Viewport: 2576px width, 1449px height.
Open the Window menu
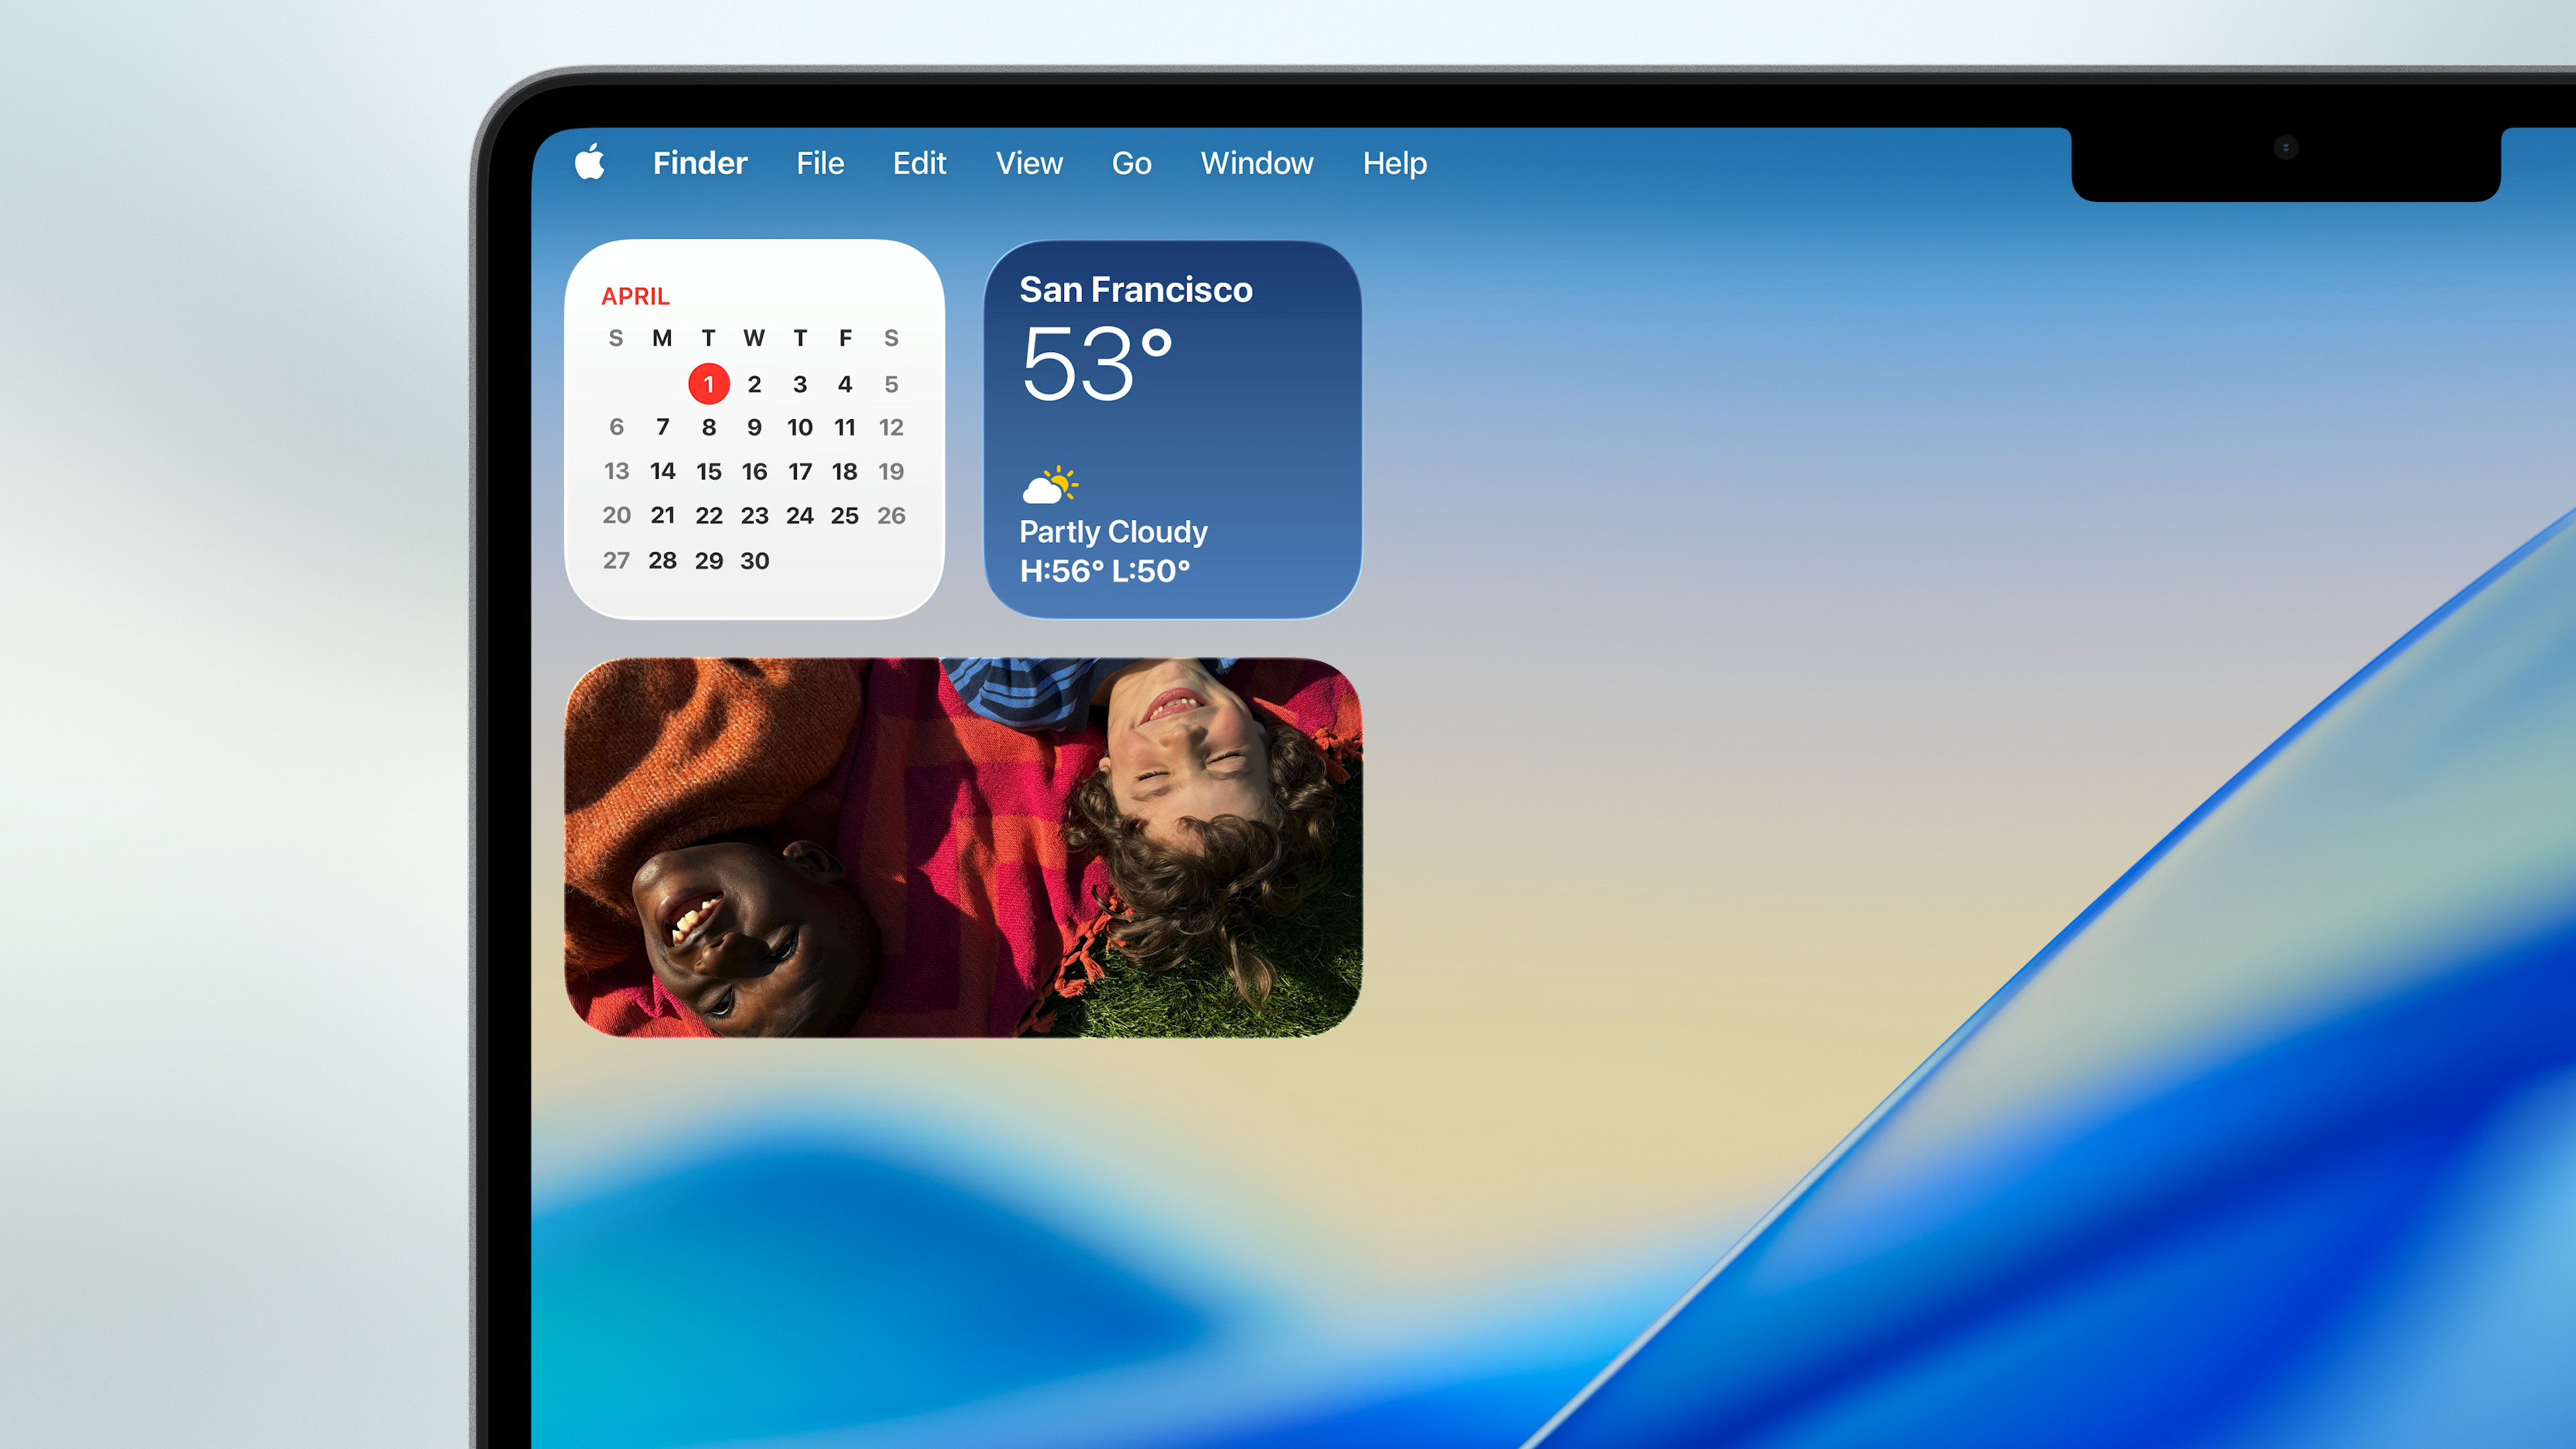coord(1256,163)
